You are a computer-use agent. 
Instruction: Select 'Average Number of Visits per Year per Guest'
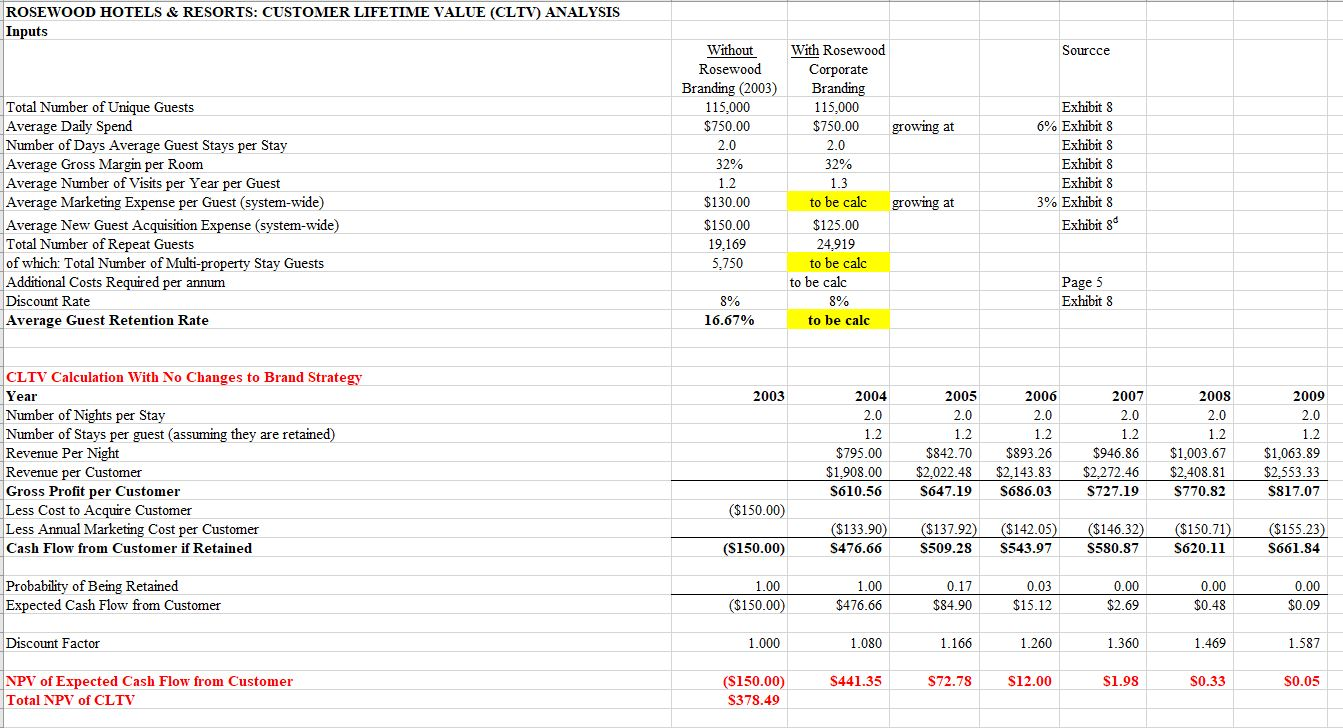143,183
